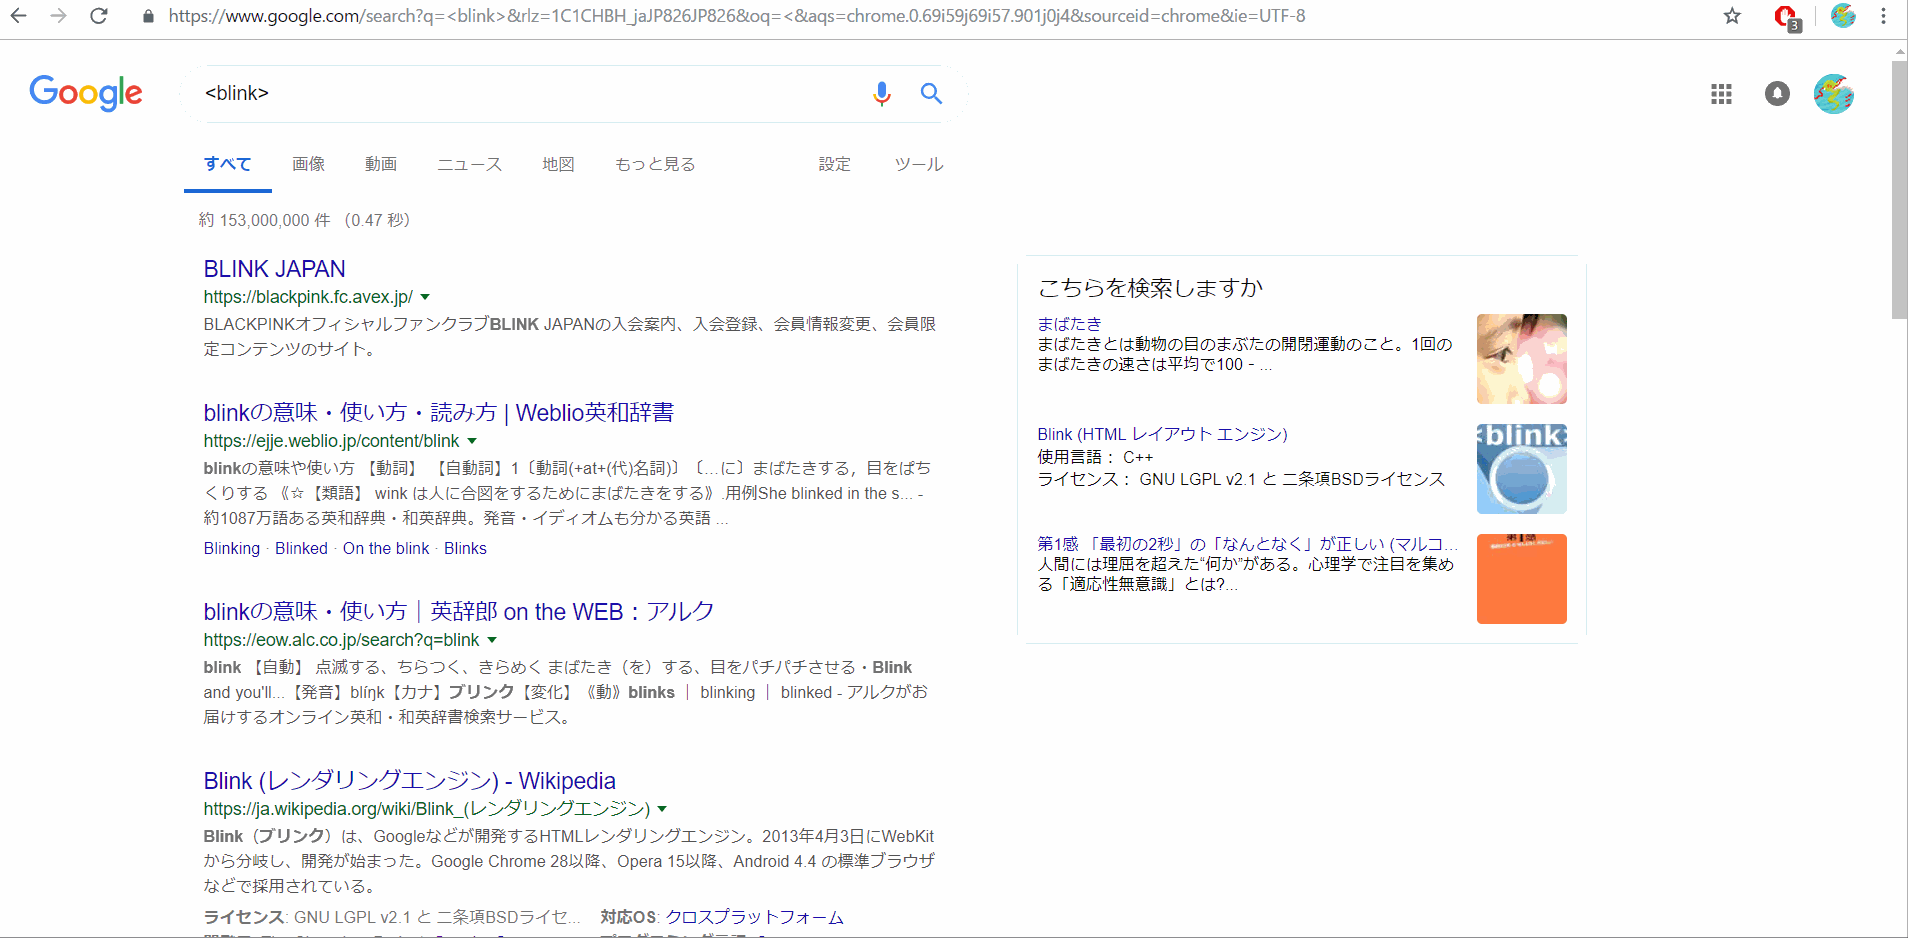Open the red extension icon with badge
This screenshot has width=1908, height=938.
click(1787, 17)
